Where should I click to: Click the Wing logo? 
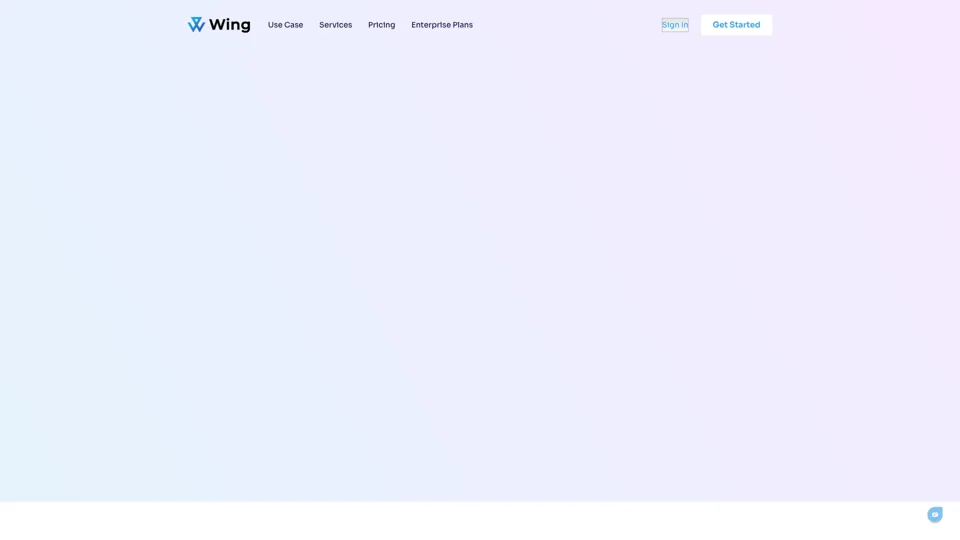click(219, 24)
